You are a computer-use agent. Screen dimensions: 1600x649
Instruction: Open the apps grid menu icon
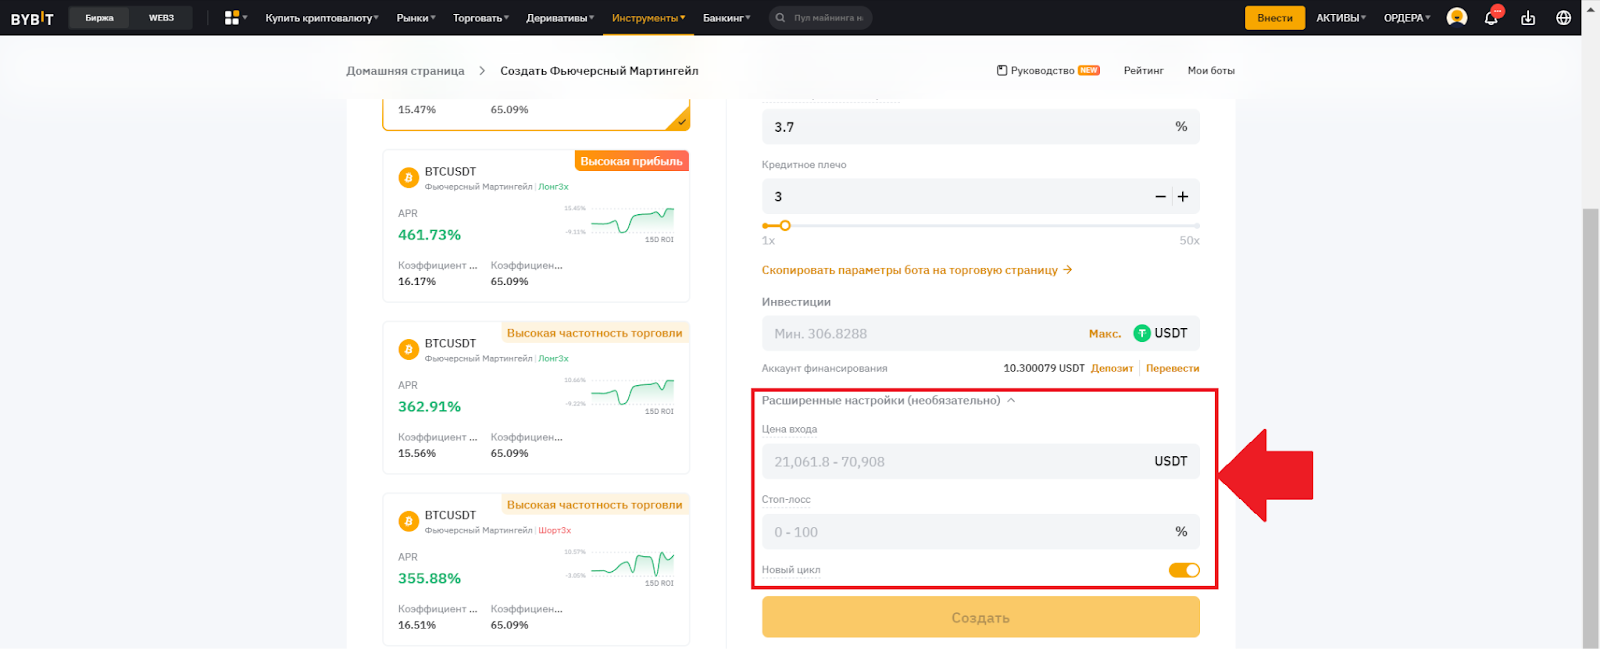coord(232,18)
